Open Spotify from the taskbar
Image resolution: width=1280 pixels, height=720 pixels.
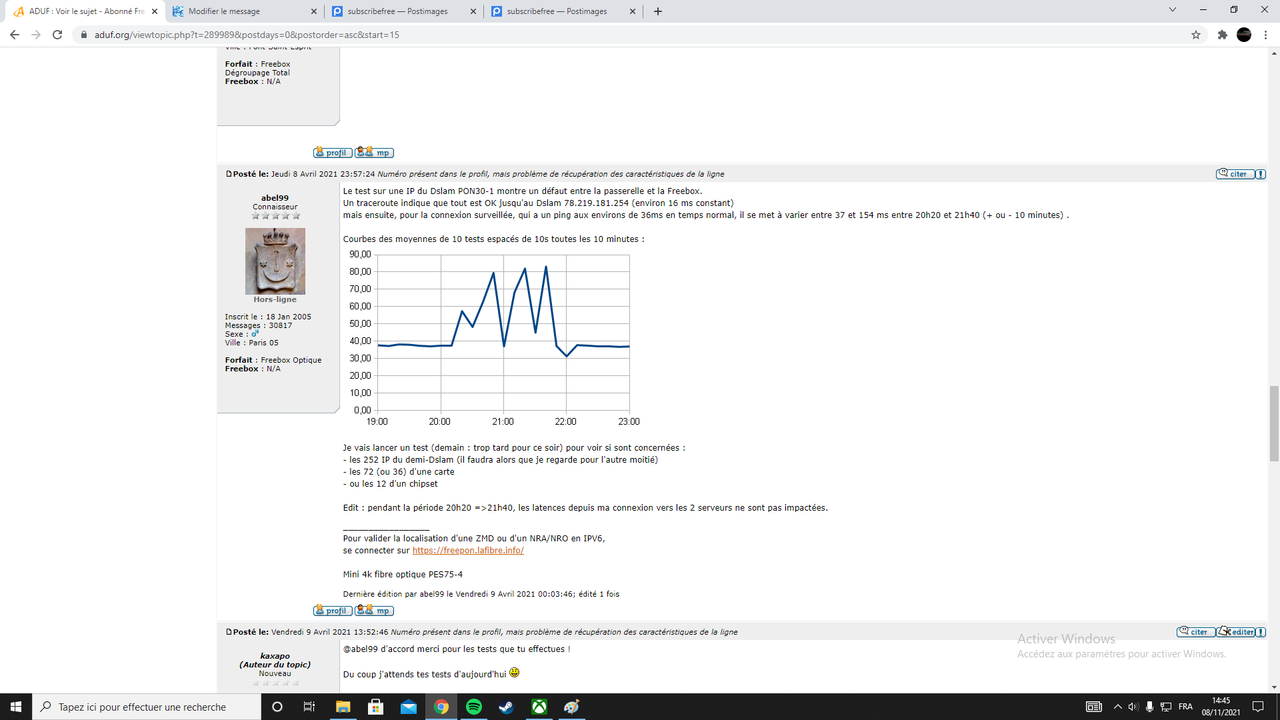(x=474, y=707)
